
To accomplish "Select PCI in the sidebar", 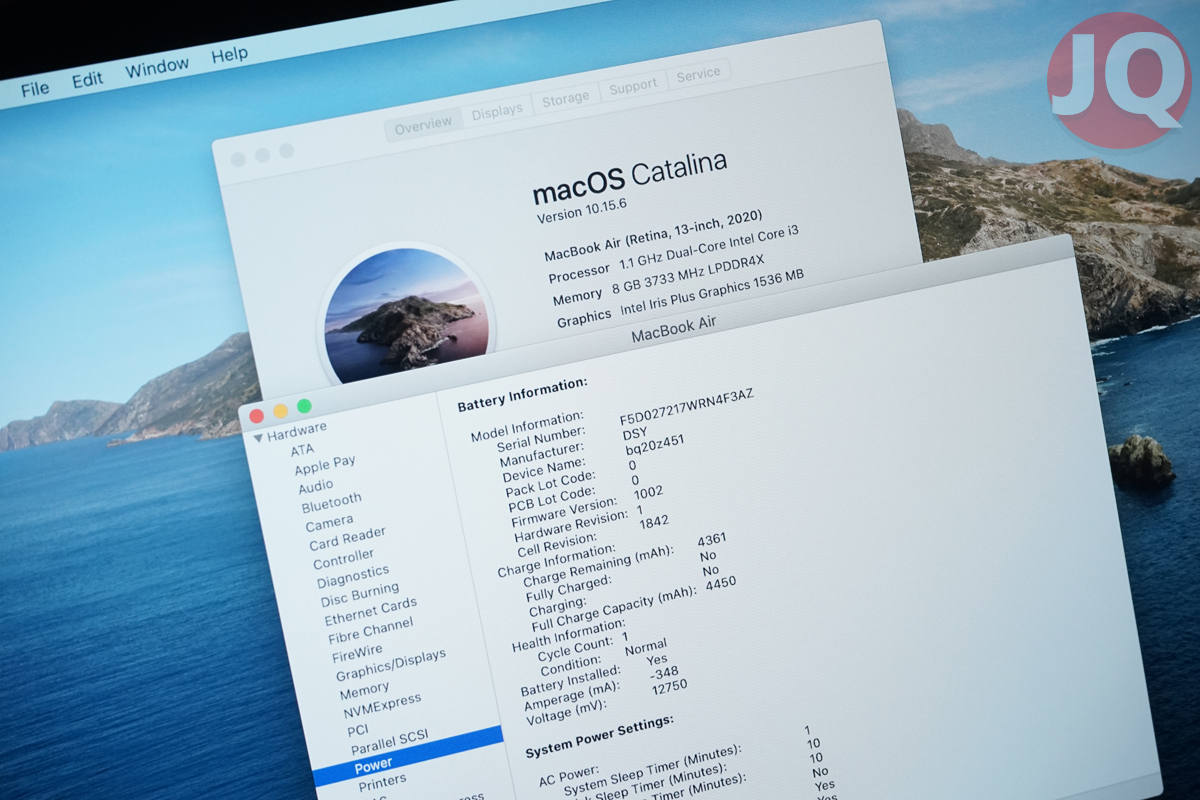I will [358, 730].
